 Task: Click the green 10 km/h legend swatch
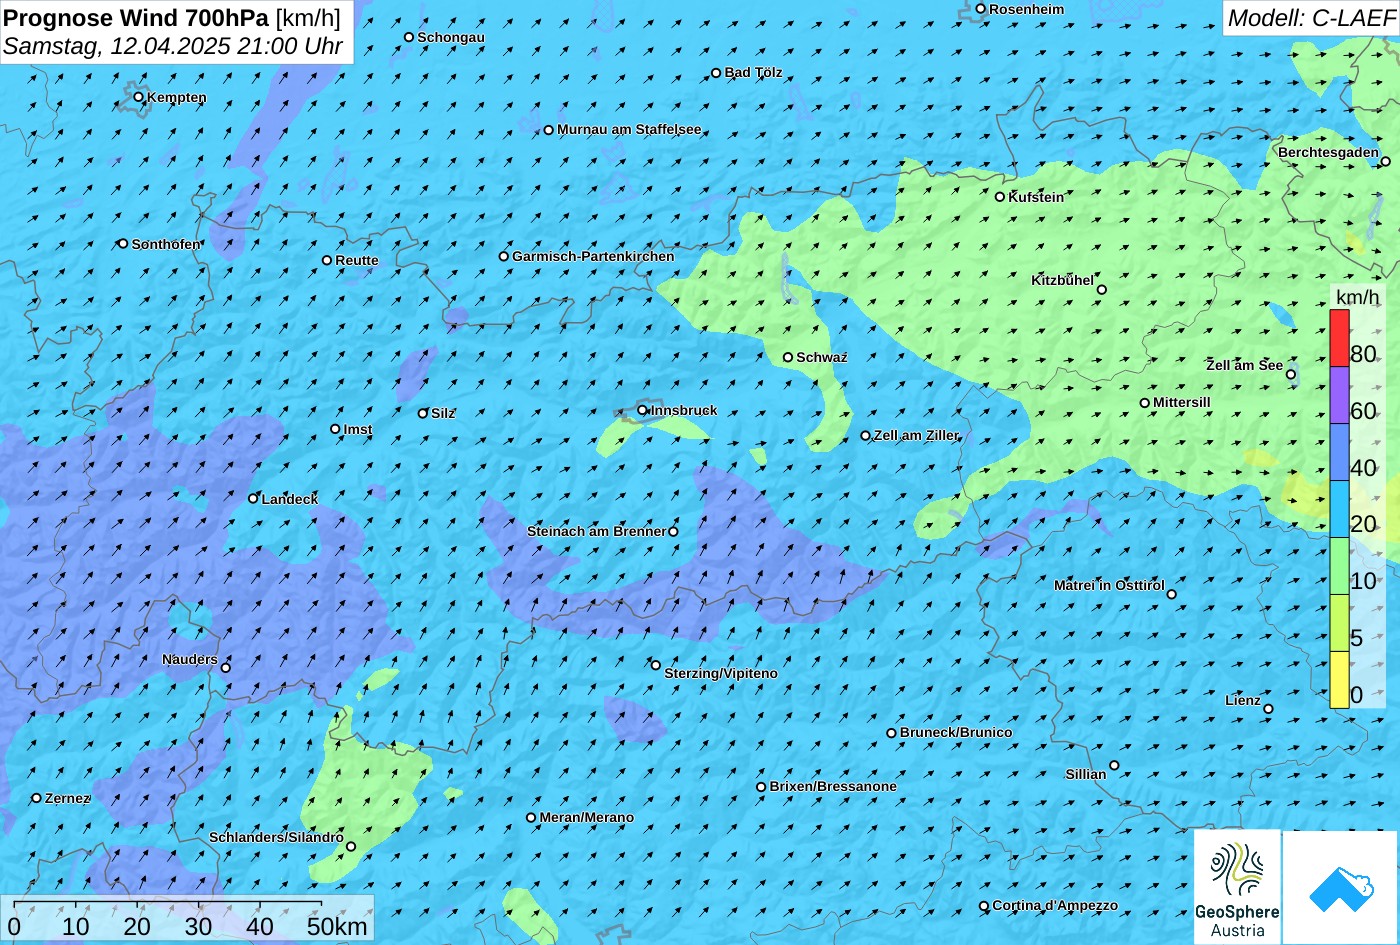coord(1339,566)
